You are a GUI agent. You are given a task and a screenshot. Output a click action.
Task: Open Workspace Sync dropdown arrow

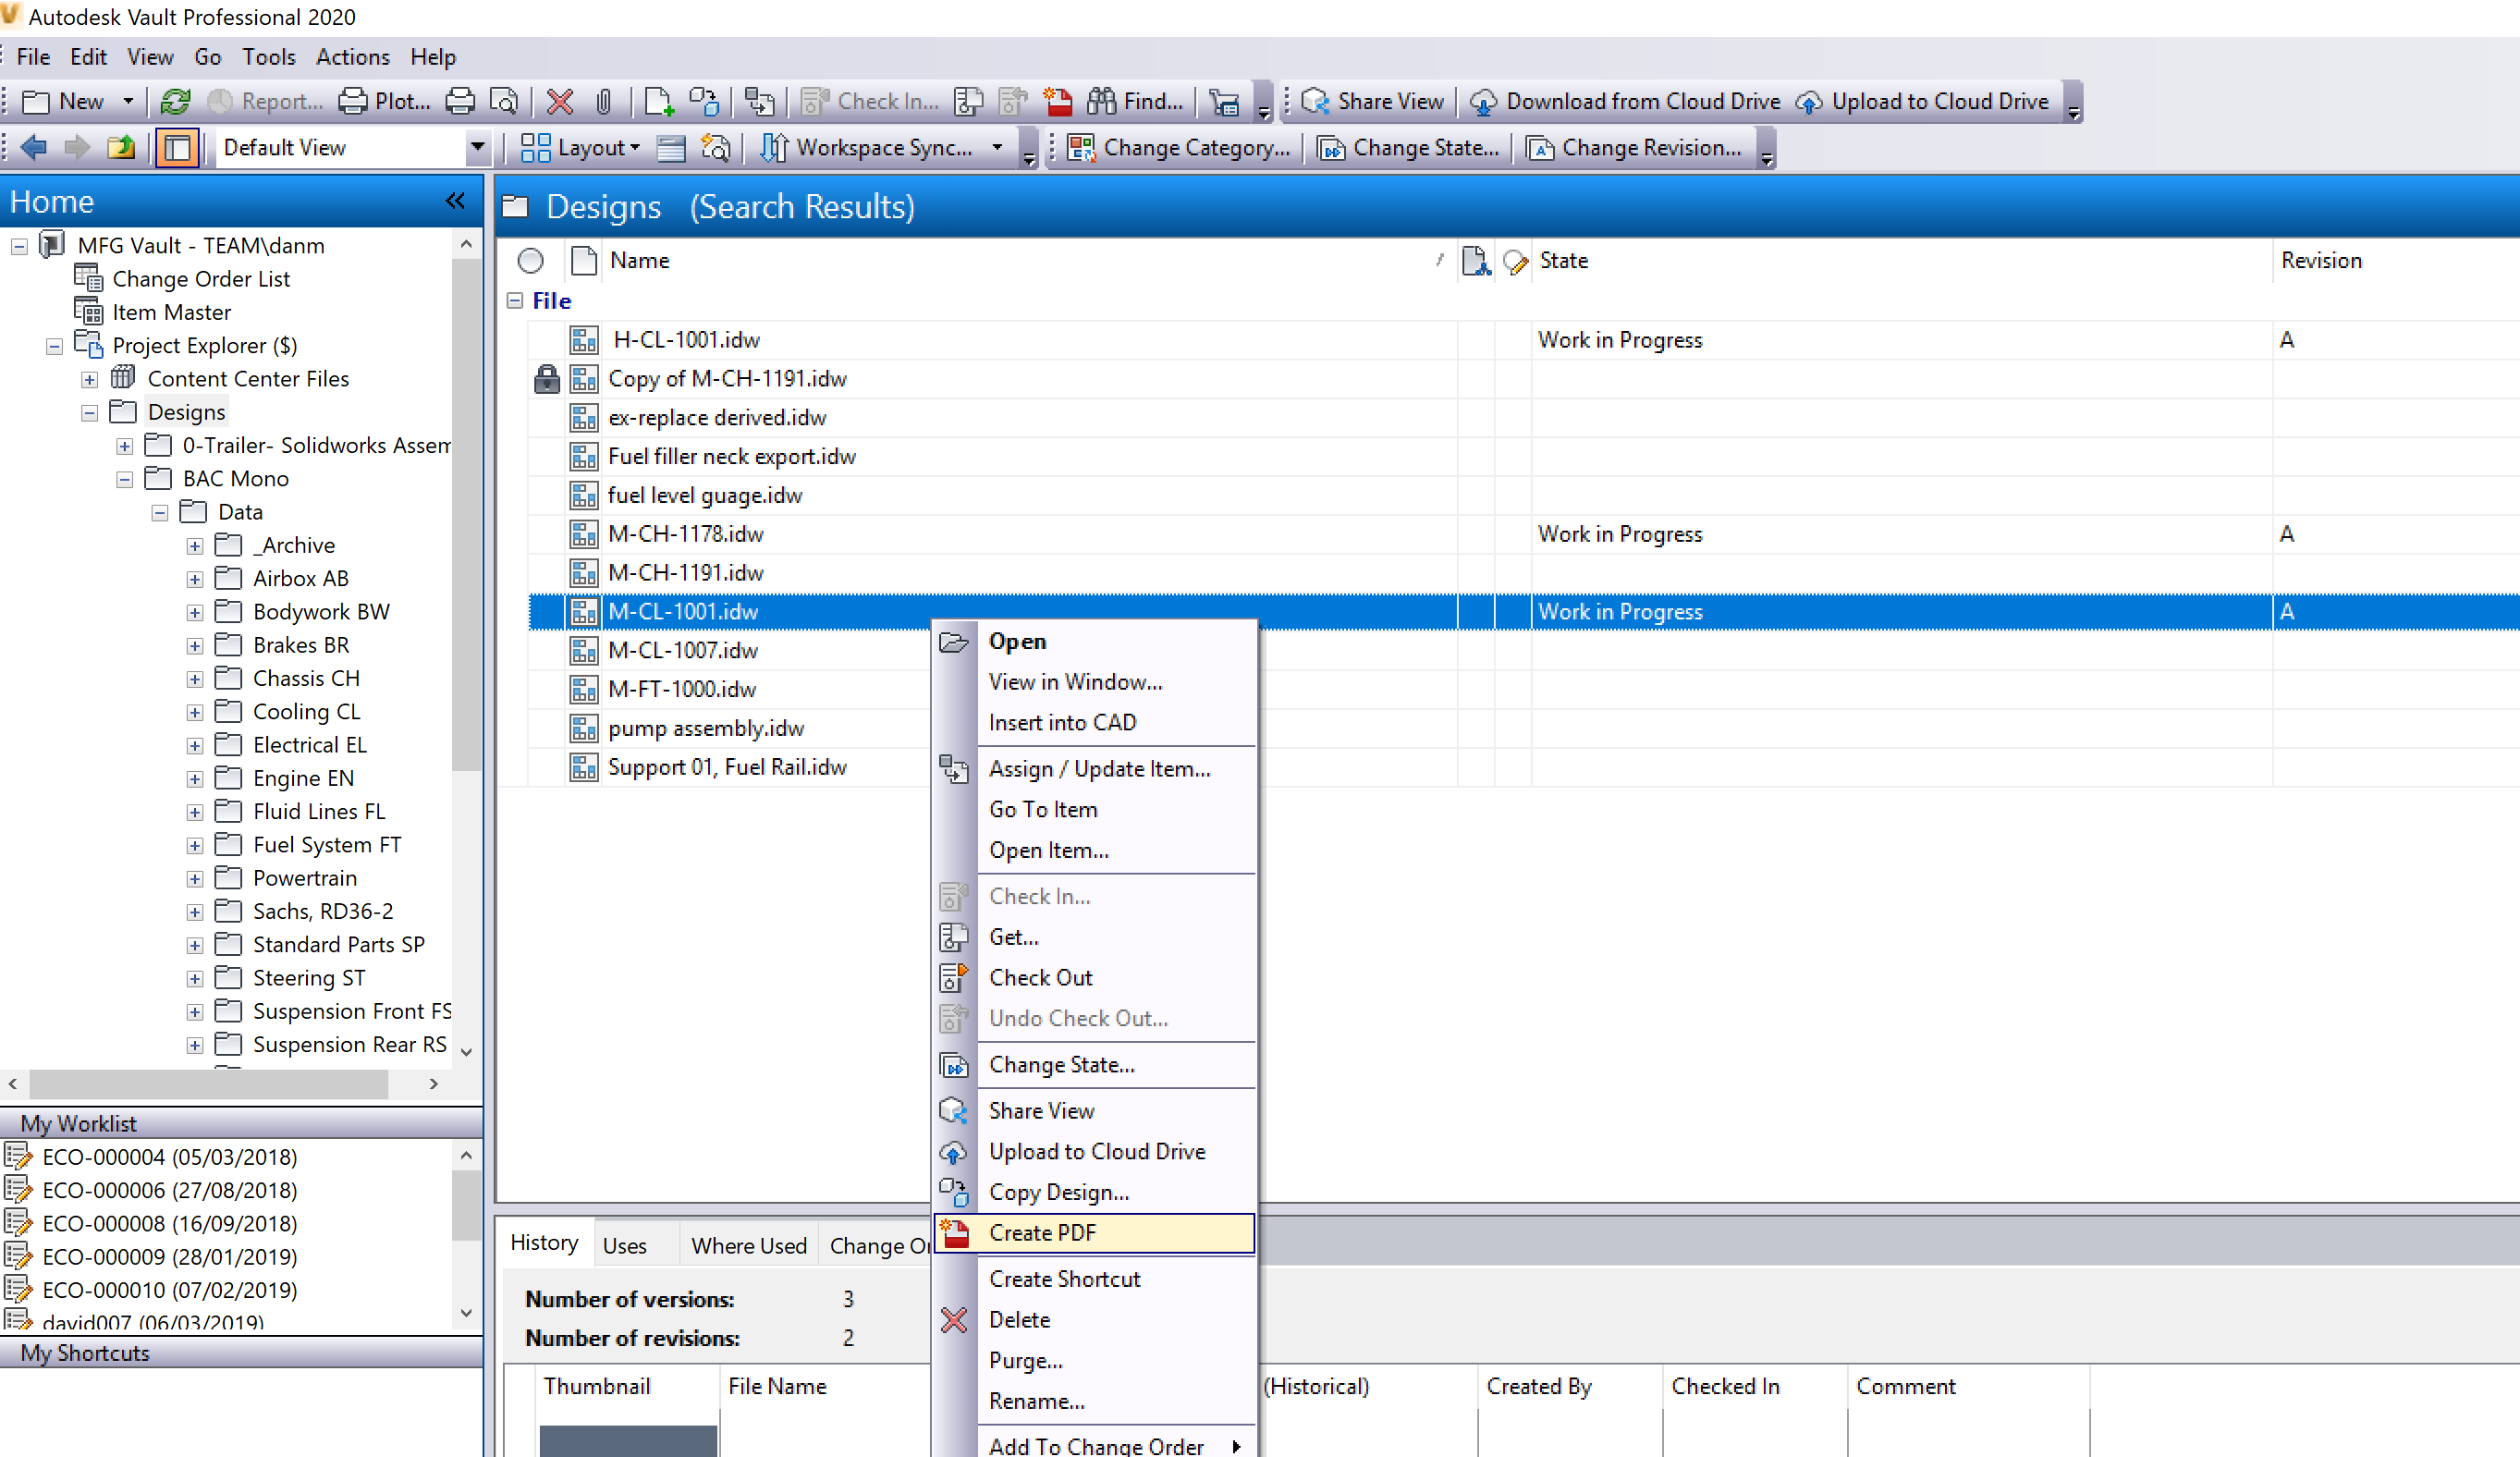pyautogui.click(x=997, y=148)
